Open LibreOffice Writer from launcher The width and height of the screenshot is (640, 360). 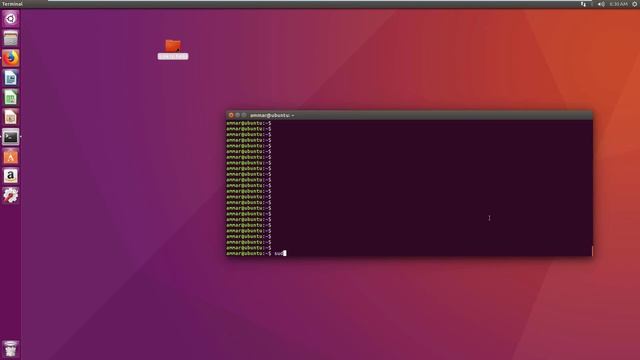(11, 78)
